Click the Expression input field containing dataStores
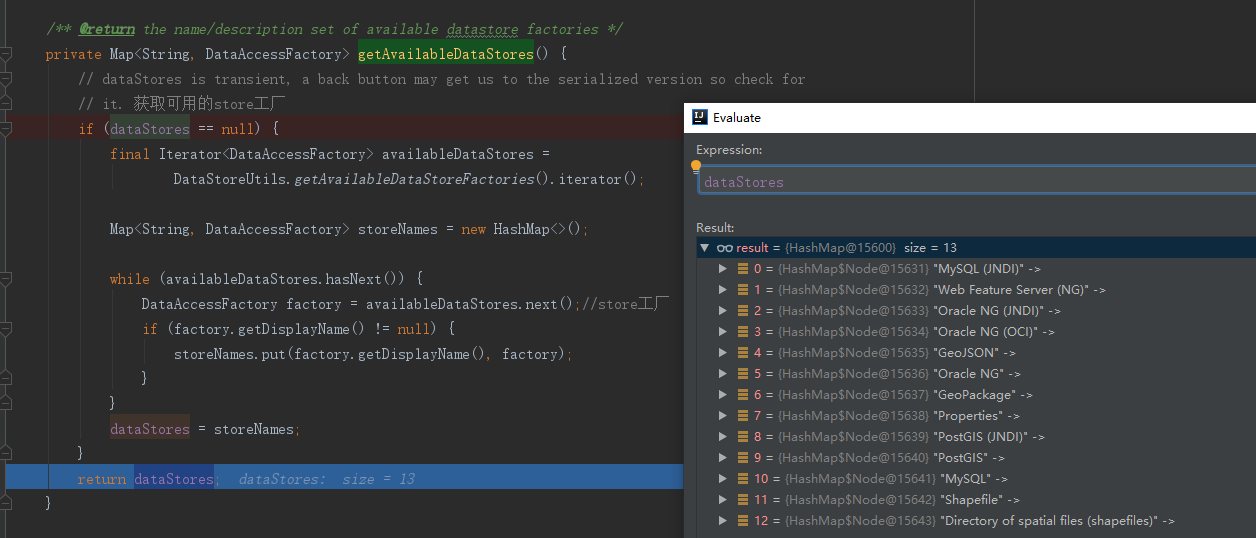Screen dimensions: 1256x538 [x=976, y=182]
